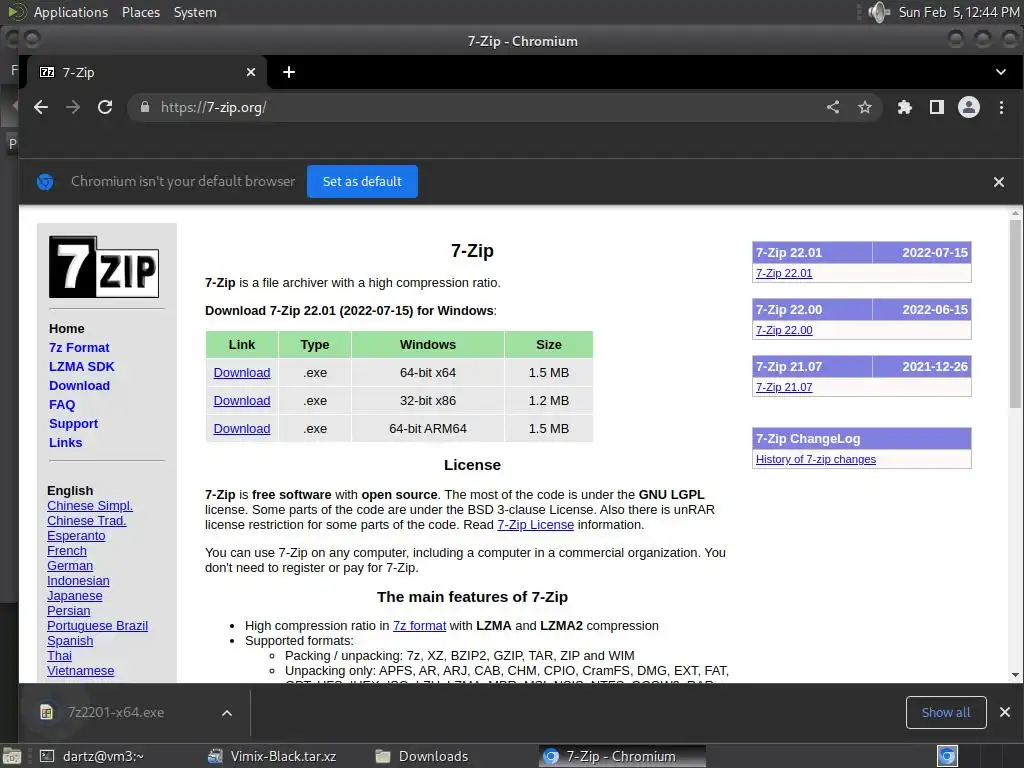
Task: Open a new tab with the plus button
Action: point(289,72)
